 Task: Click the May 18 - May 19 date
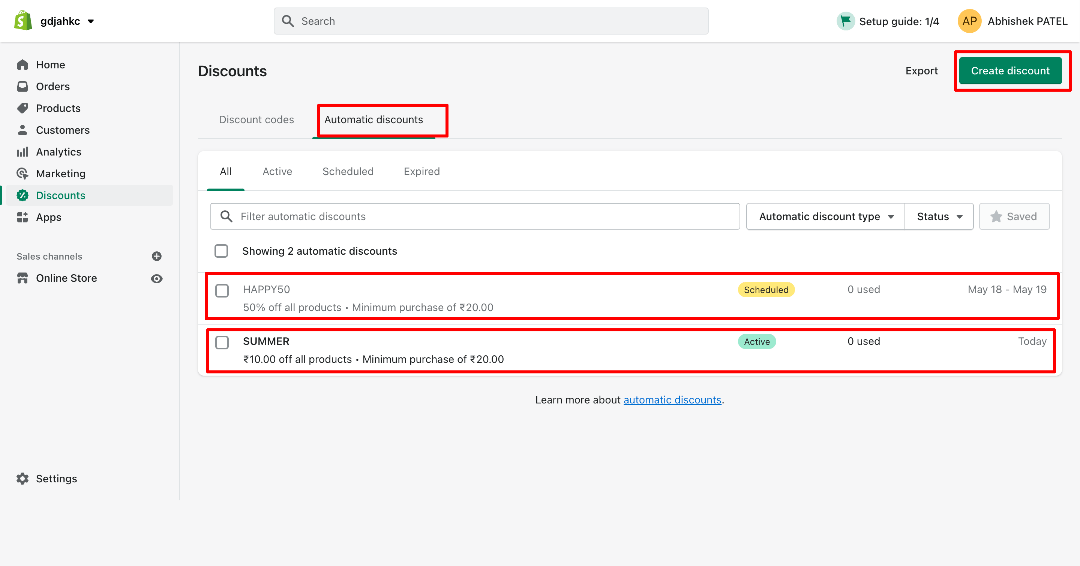tap(1007, 289)
